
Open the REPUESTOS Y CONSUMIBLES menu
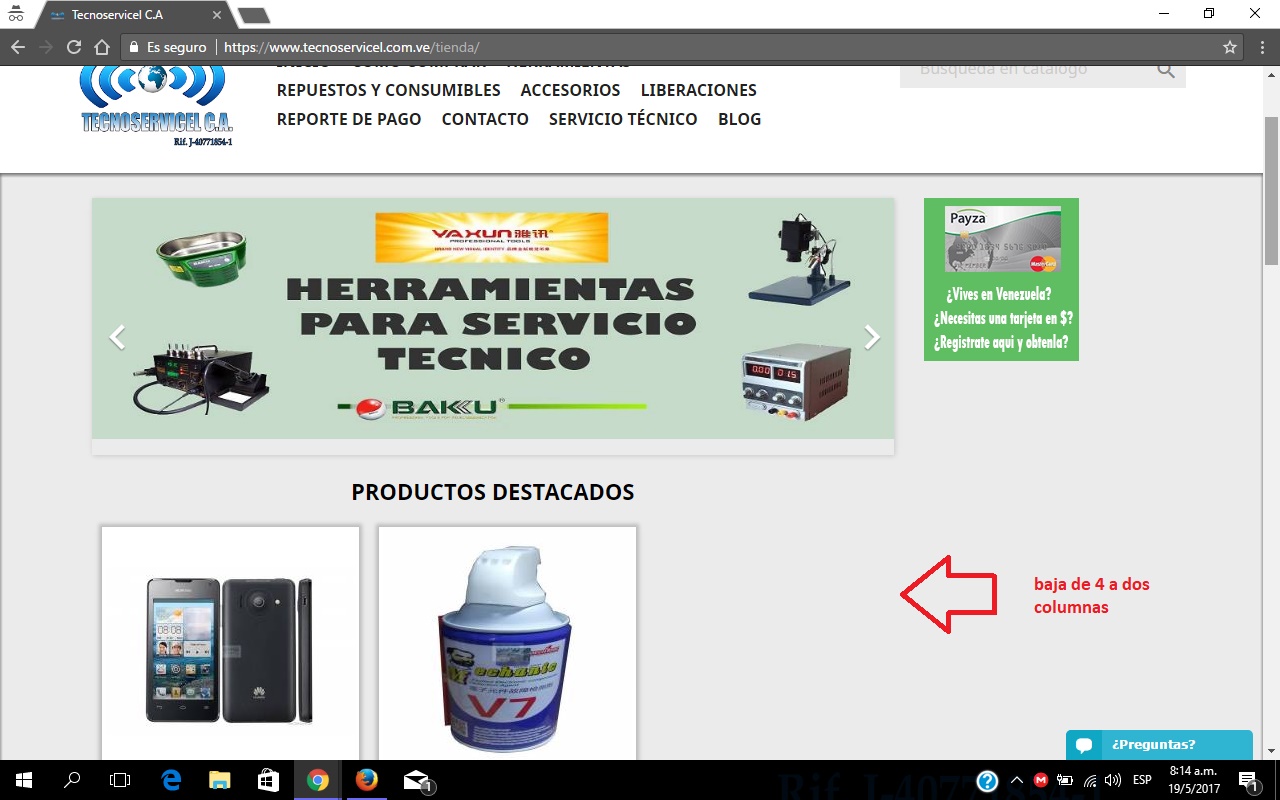click(389, 90)
